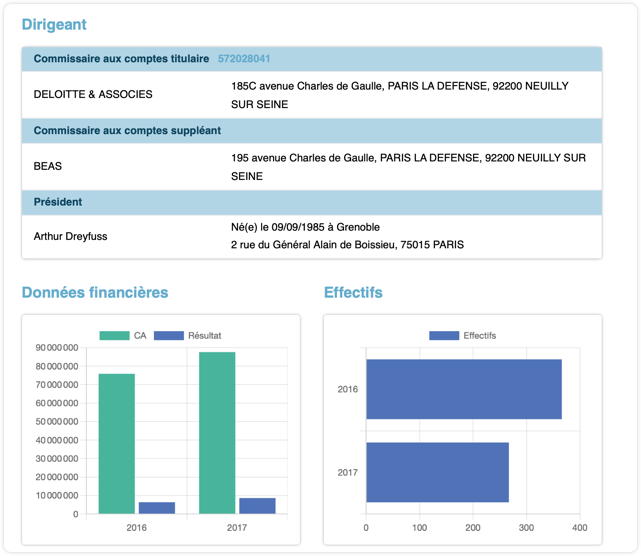Select the 2016 Effectifs horizontal bar

(x=464, y=389)
